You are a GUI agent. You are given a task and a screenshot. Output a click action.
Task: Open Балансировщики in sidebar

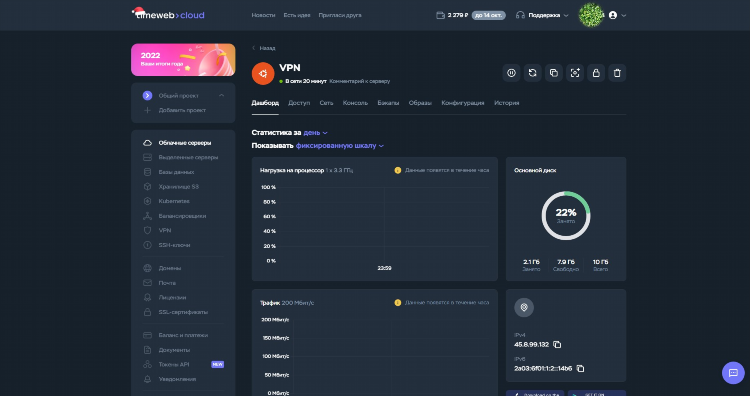point(183,216)
